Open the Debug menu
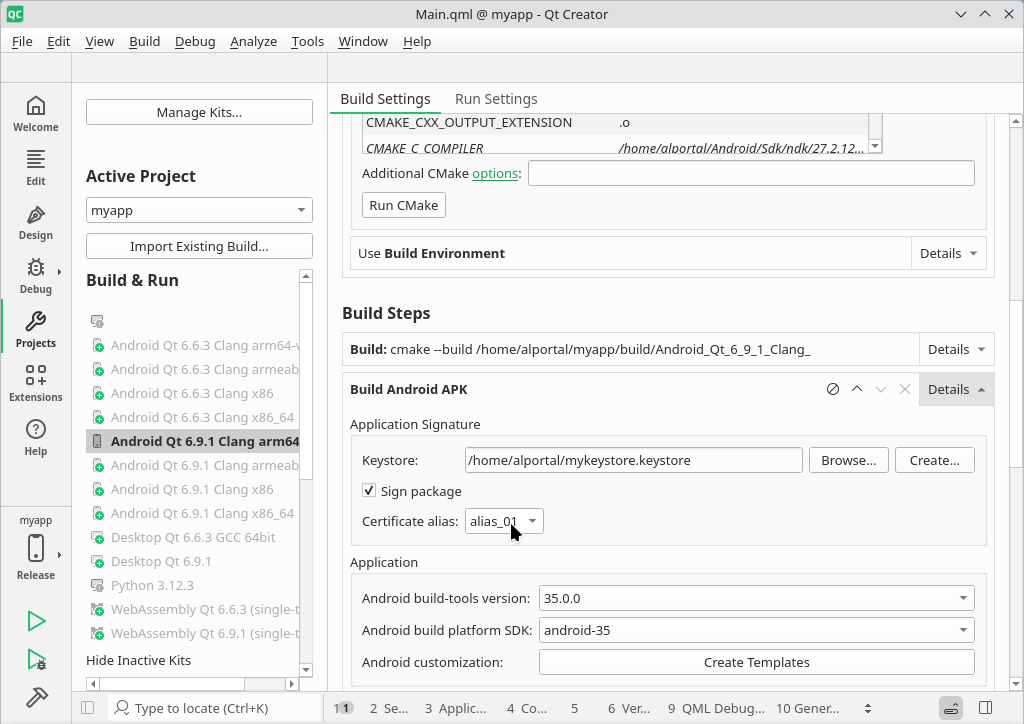The width and height of the screenshot is (1024, 724). (x=195, y=41)
